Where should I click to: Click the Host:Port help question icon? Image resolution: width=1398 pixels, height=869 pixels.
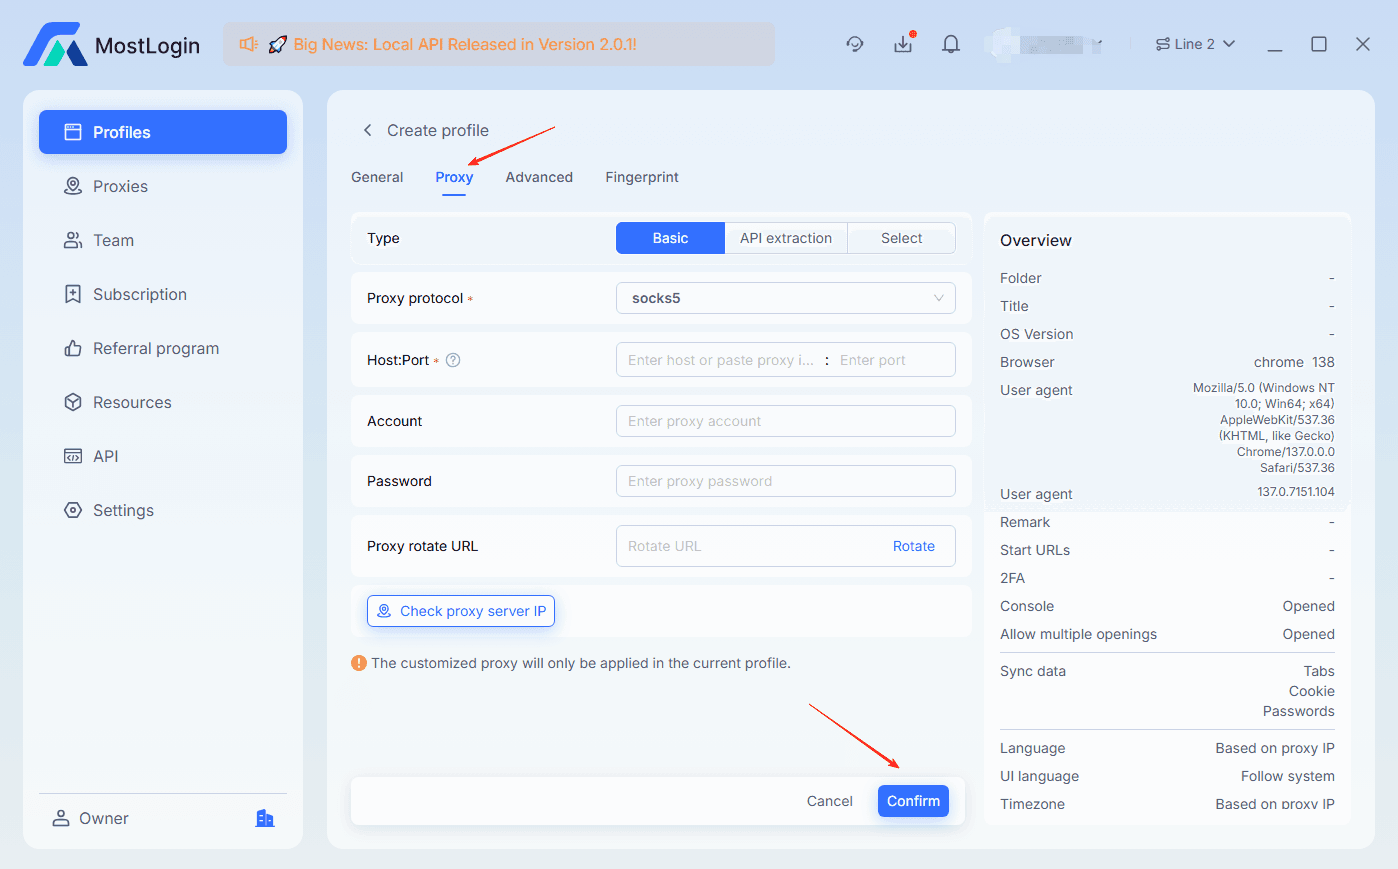(x=453, y=360)
